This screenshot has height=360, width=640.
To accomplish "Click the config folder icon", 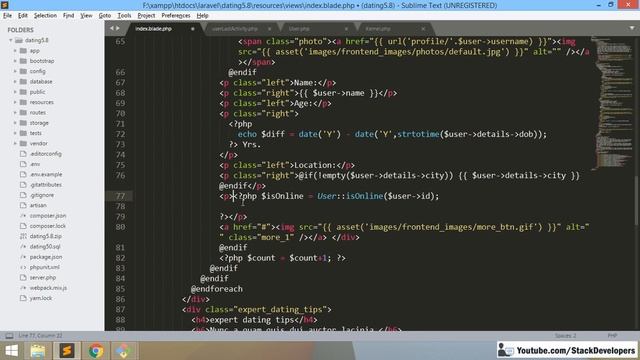I will 23,71.
